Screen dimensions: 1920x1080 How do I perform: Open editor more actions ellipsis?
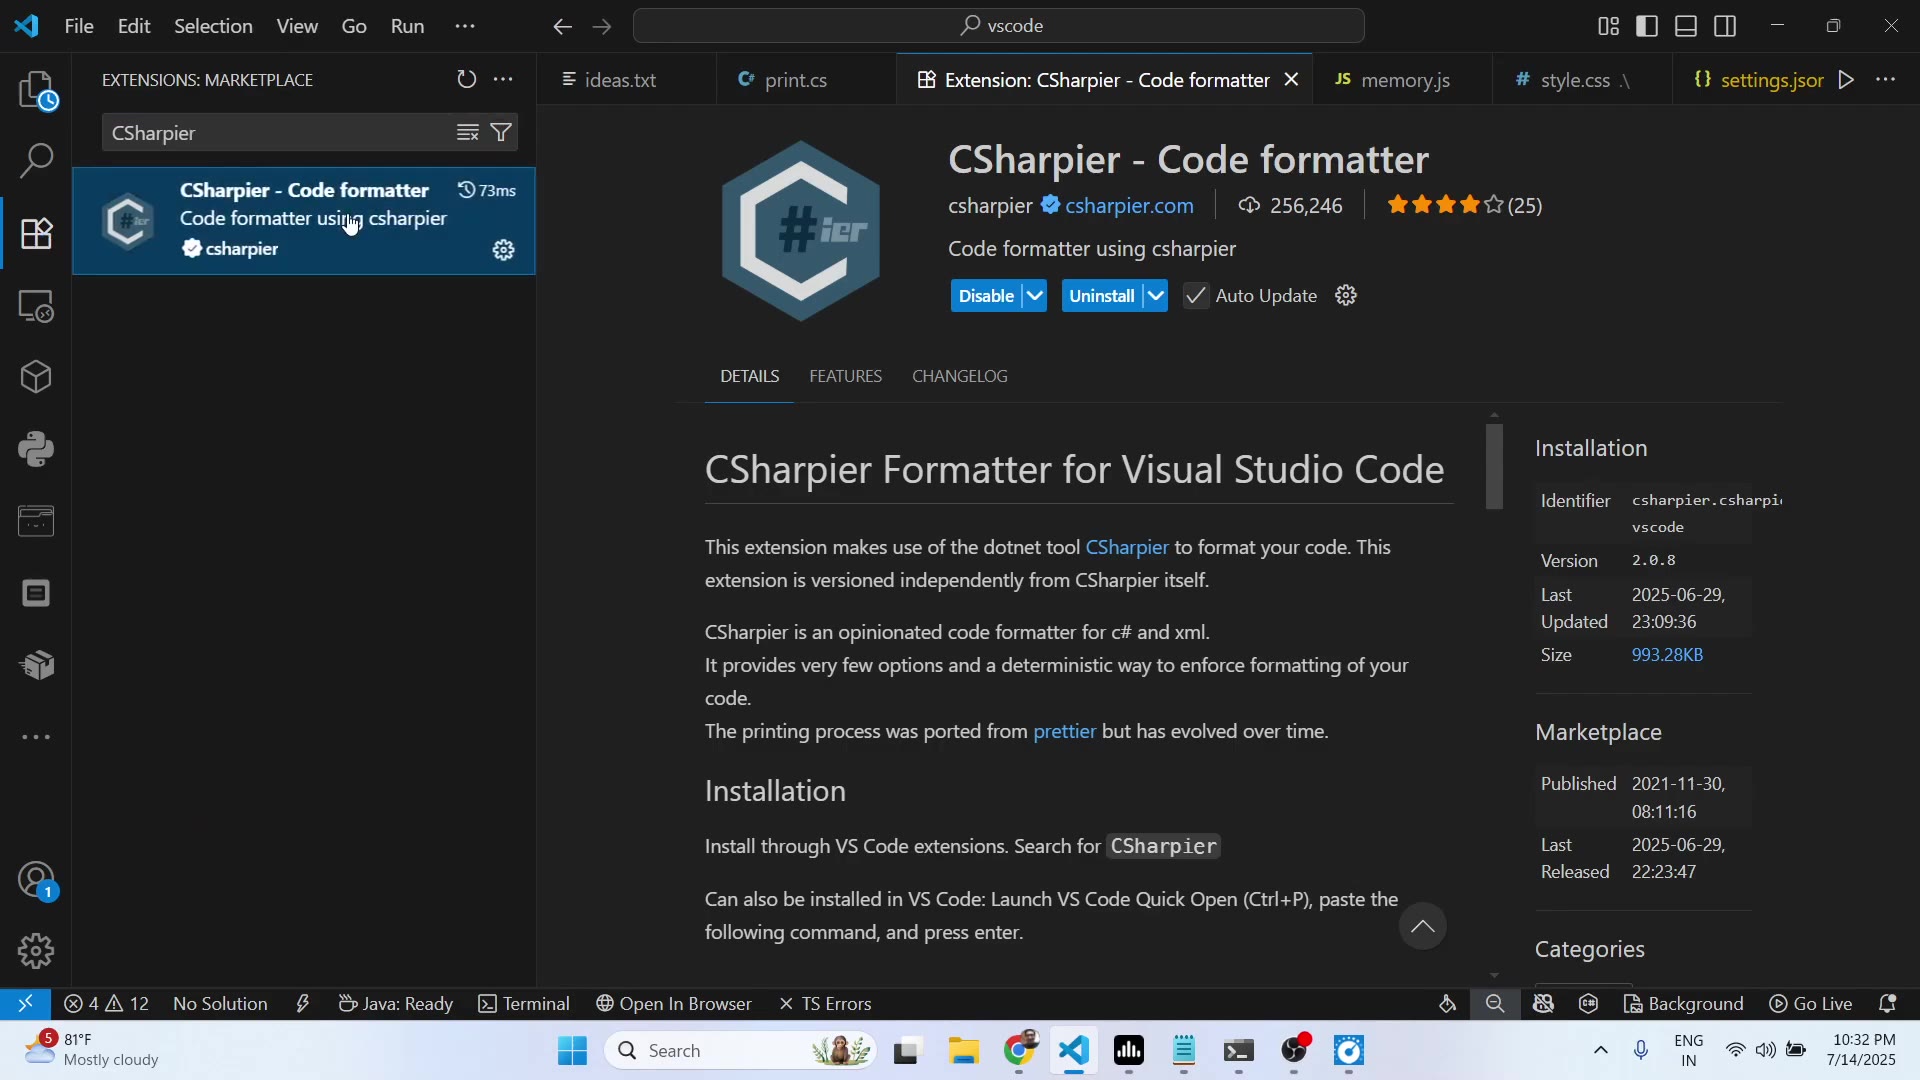[x=1886, y=80]
